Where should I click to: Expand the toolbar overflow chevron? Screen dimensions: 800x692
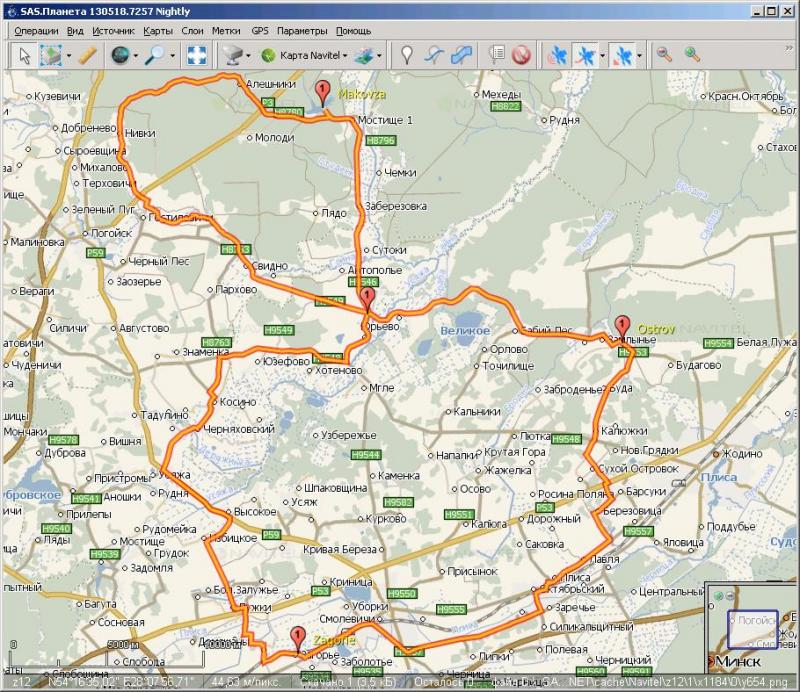tap(789, 47)
